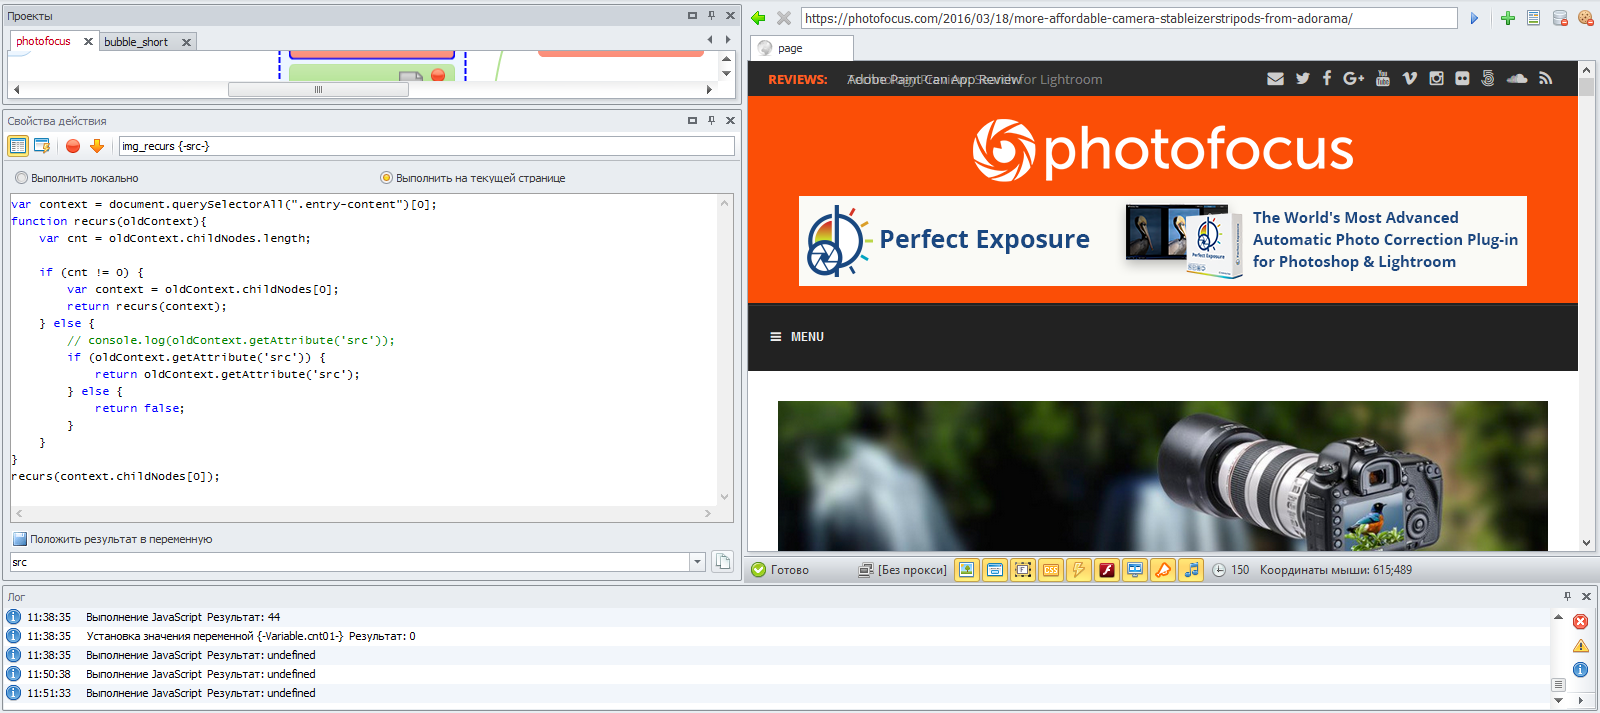This screenshot has width=1600, height=713.
Task: Click the photofocus logo banner
Action: coord(1163,150)
